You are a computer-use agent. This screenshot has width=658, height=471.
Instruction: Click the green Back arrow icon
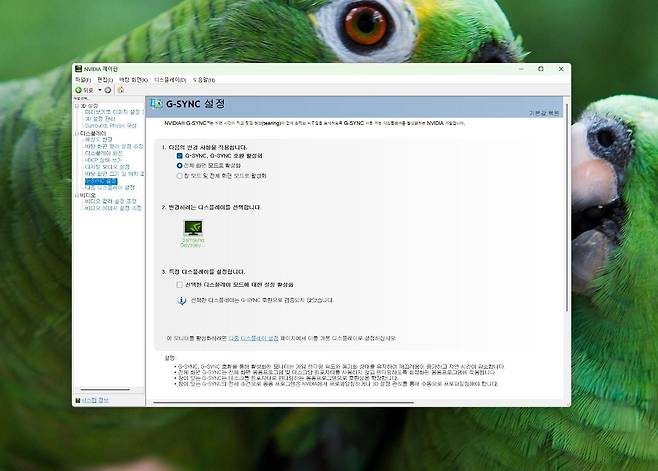click(x=79, y=89)
